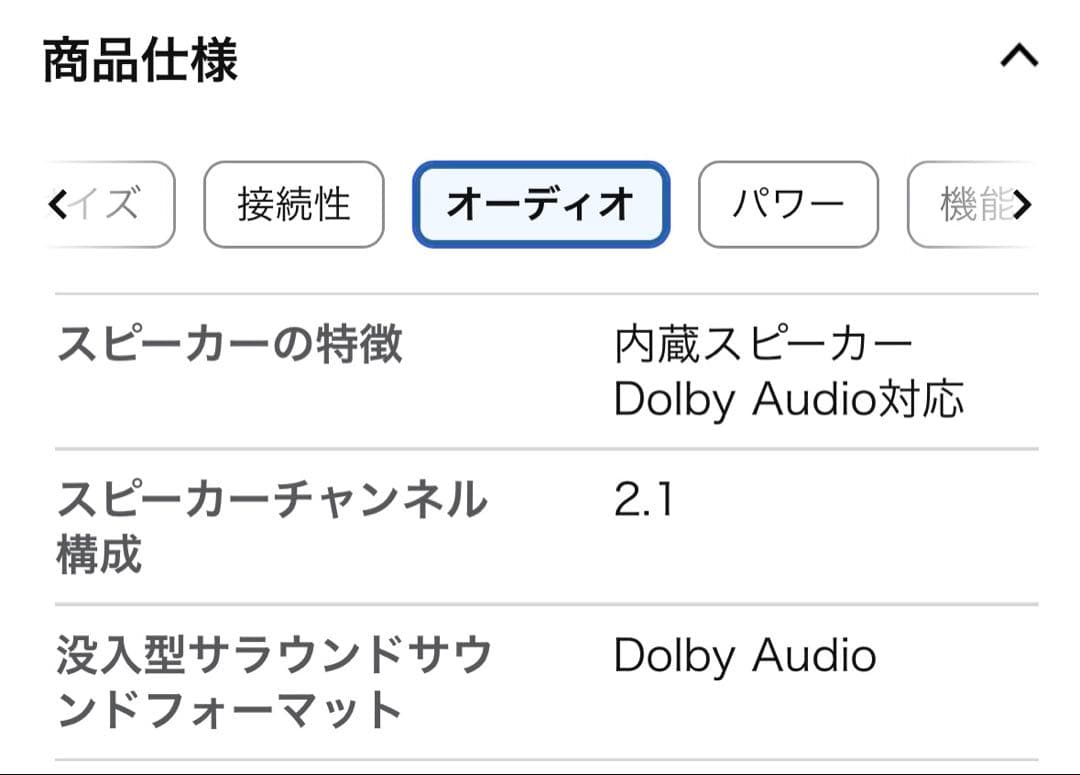Image resolution: width=1080 pixels, height=775 pixels.
Task: Click the 商品仕様 section heading
Action: [140, 60]
